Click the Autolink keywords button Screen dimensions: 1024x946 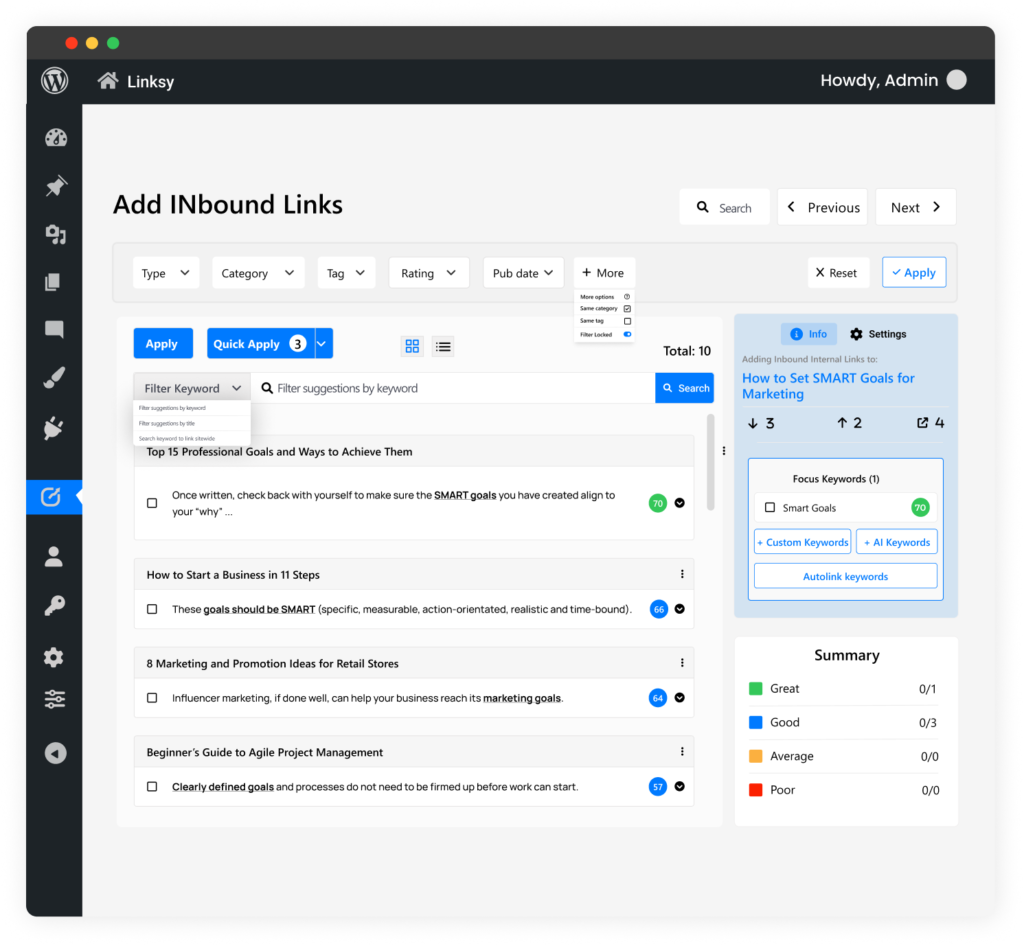point(846,576)
